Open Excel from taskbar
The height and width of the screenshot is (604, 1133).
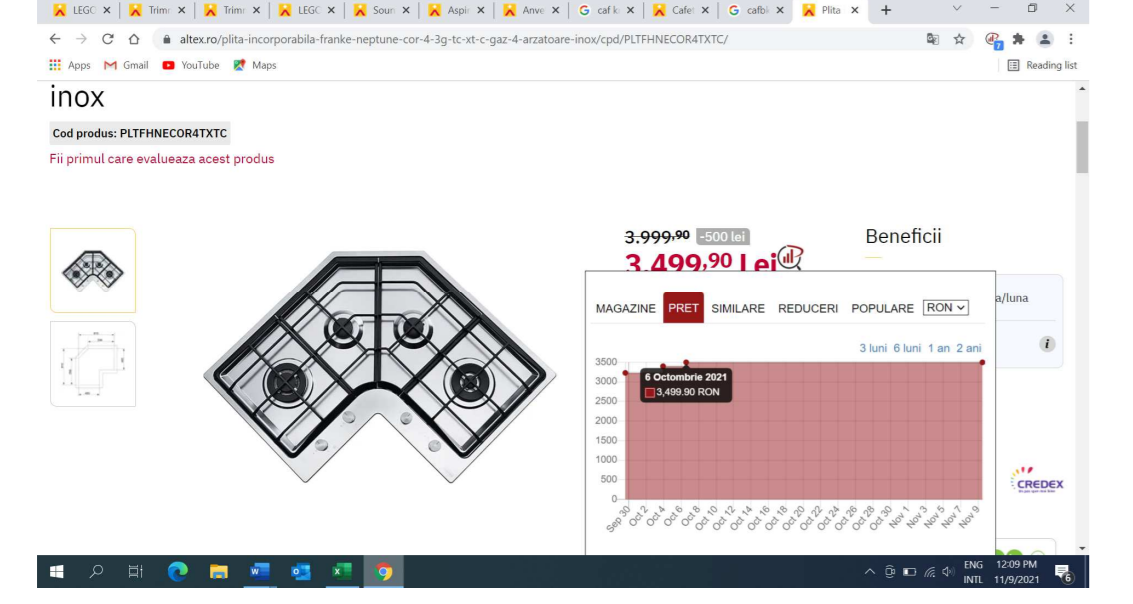[342, 571]
